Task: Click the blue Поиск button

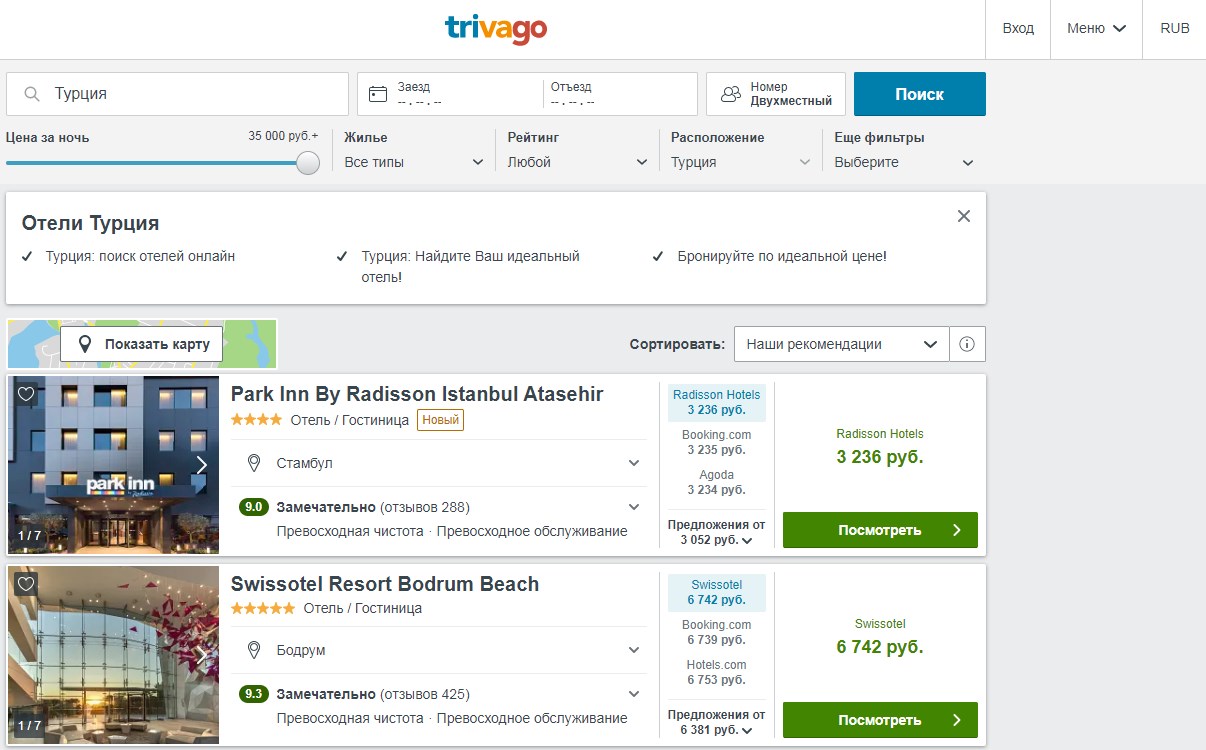Action: pyautogui.click(x=920, y=94)
